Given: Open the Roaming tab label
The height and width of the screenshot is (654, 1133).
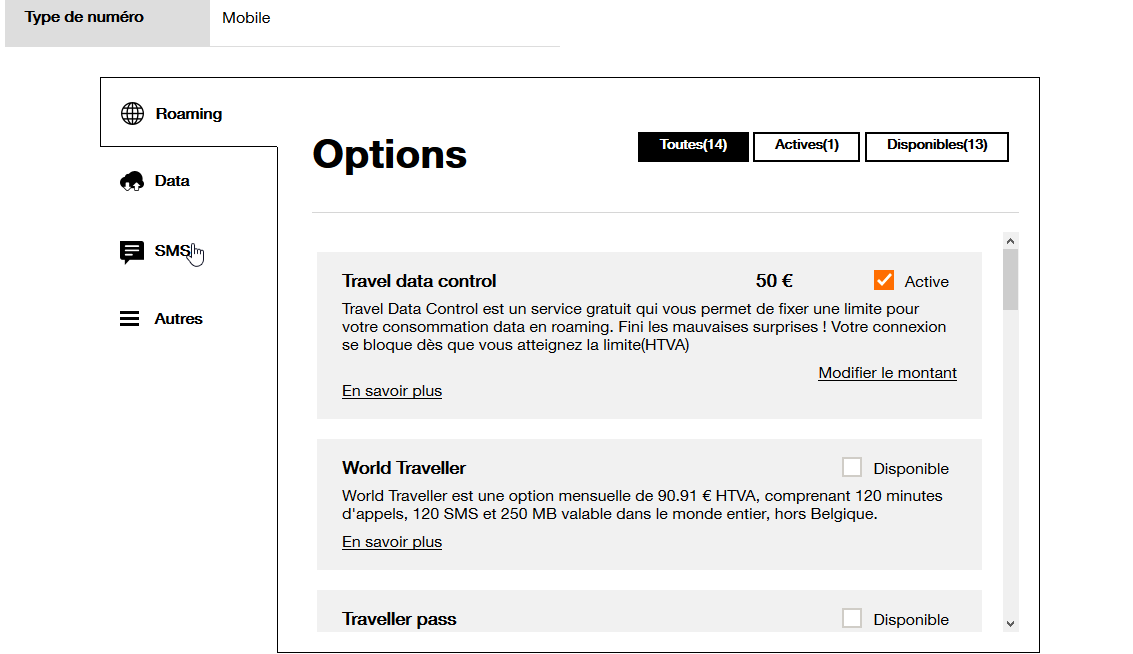Looking at the screenshot, I should (189, 114).
